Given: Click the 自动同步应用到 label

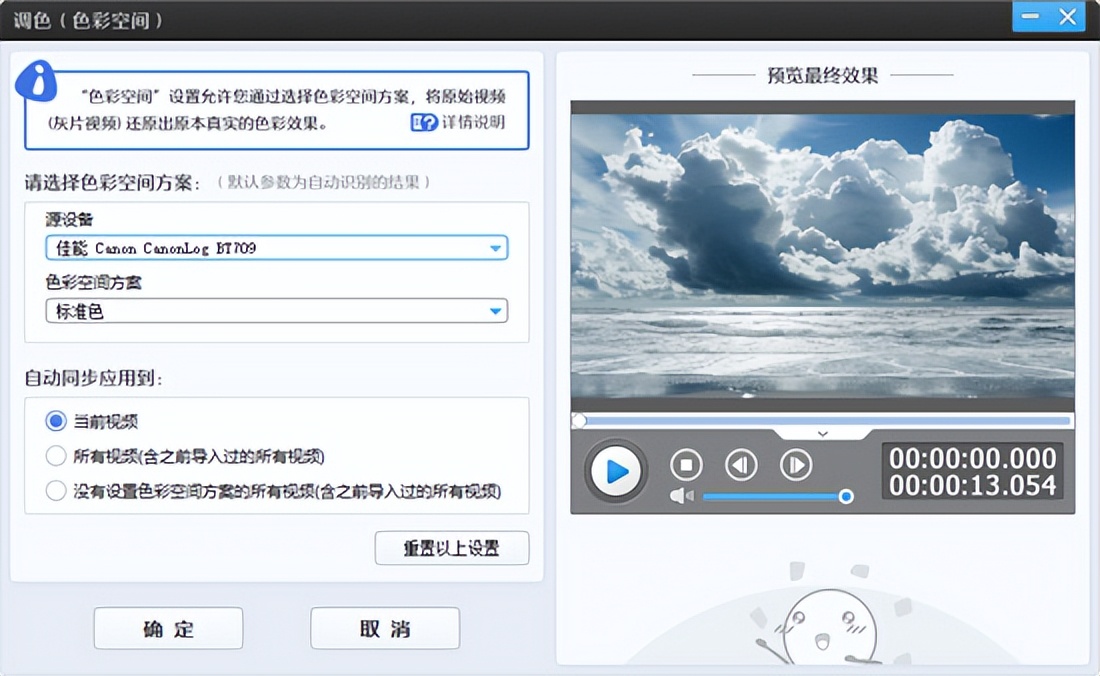Looking at the screenshot, I should [x=93, y=379].
